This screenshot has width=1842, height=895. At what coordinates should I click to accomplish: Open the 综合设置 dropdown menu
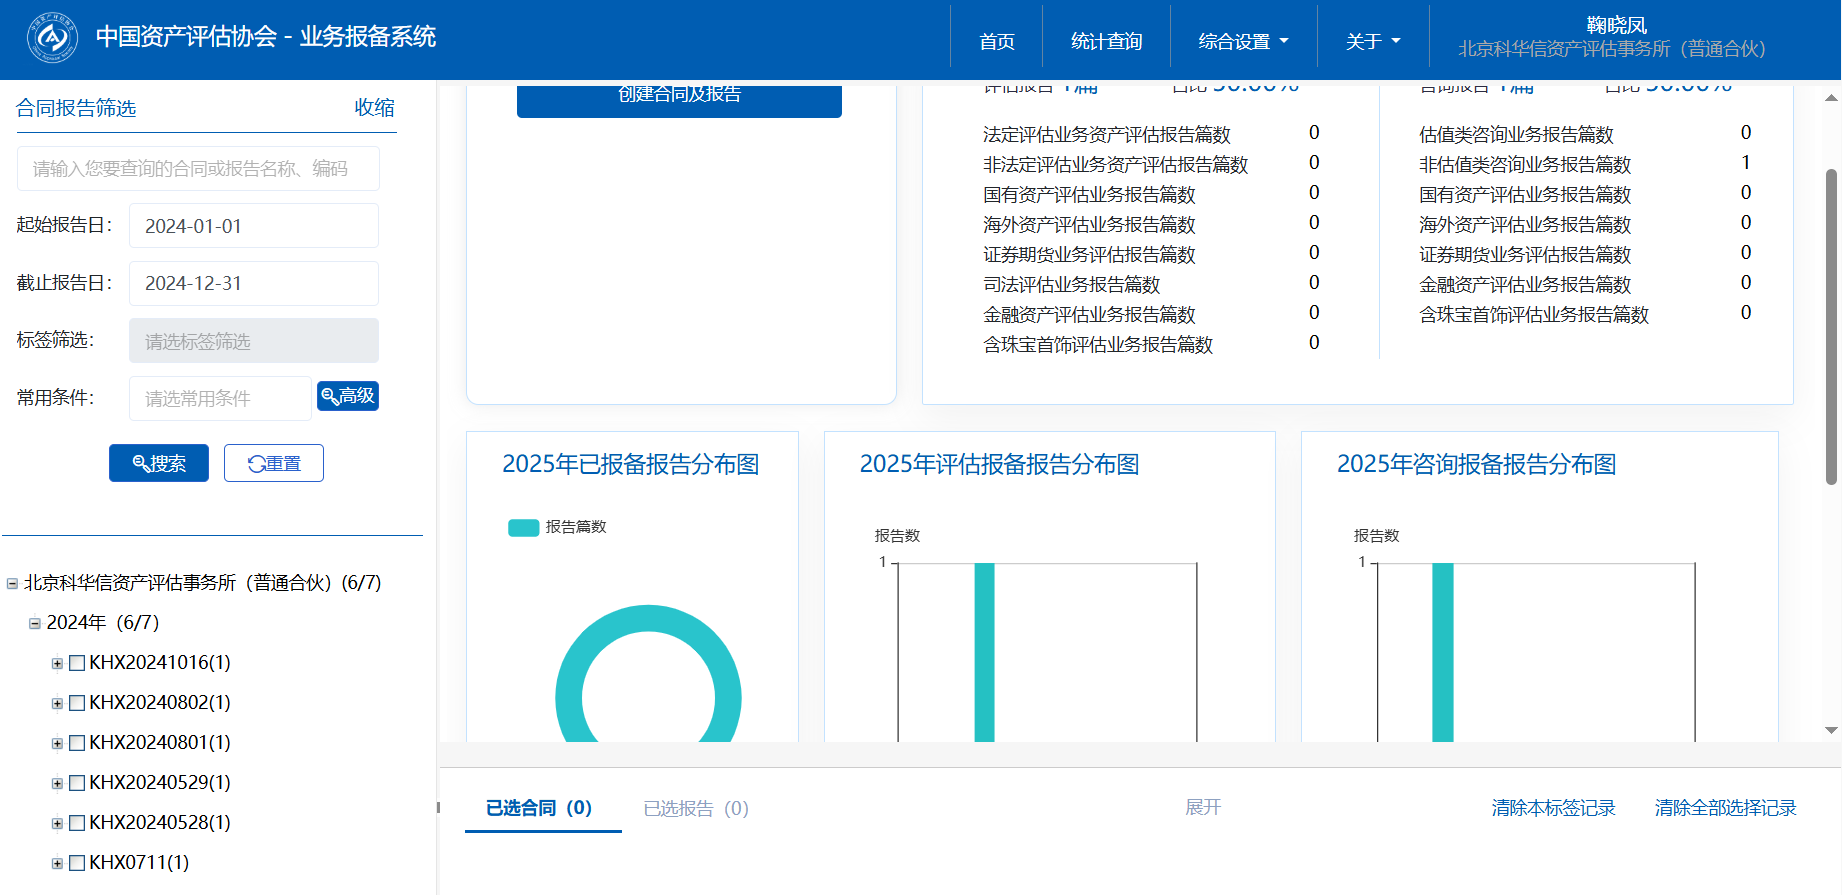1243,41
